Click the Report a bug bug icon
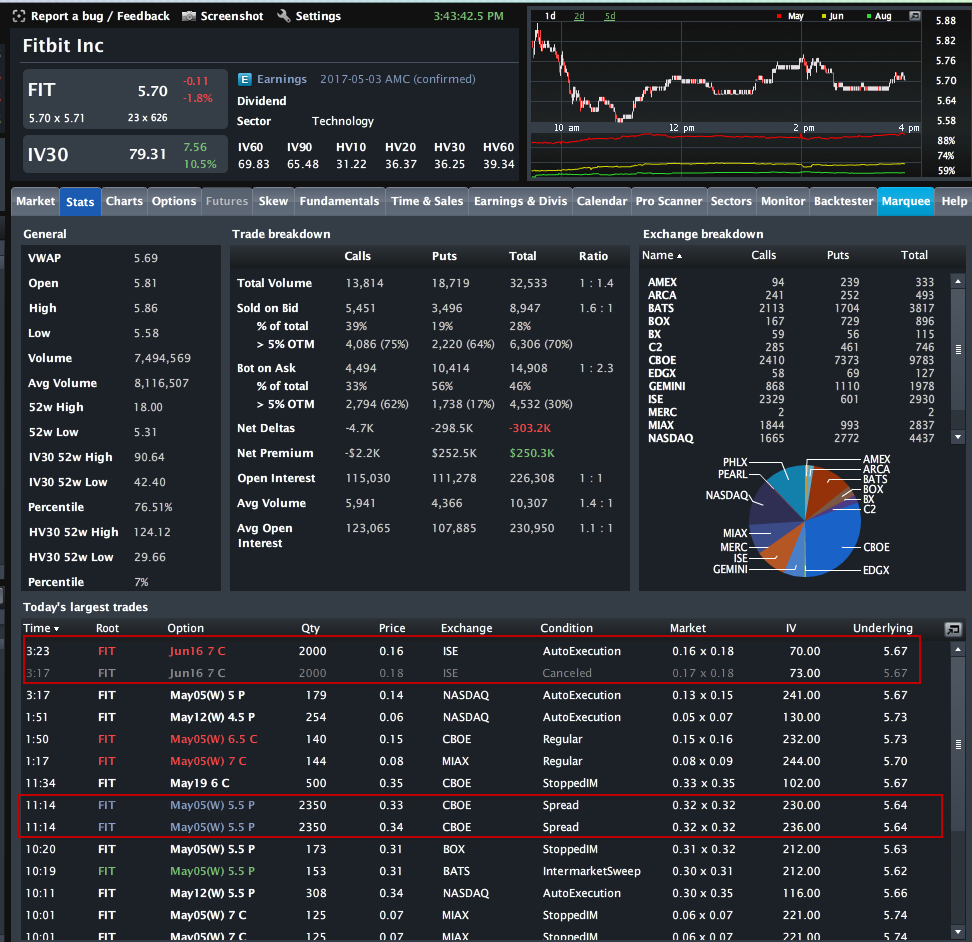Screen dimensions: 972x942 click(19, 16)
